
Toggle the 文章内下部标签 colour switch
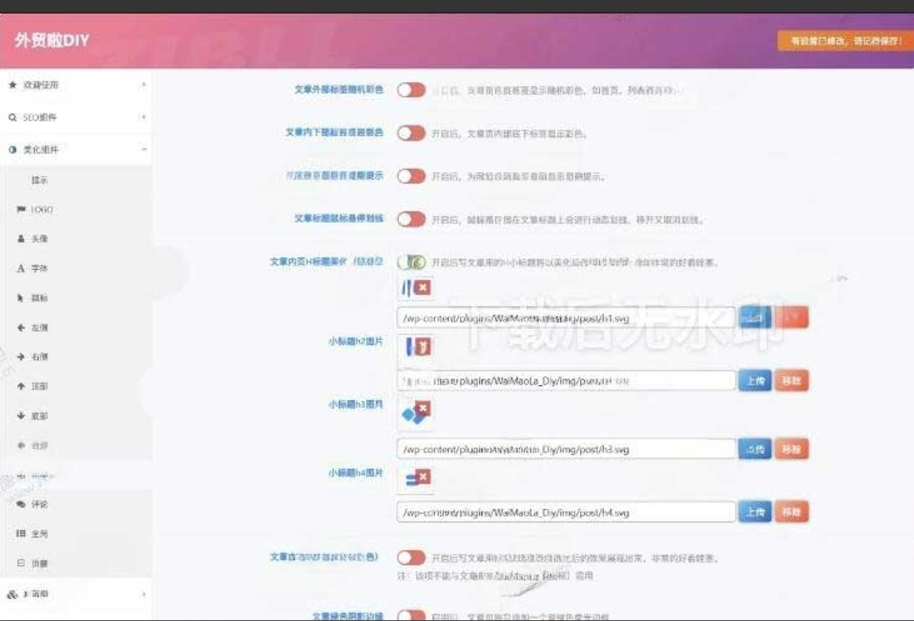pos(412,133)
